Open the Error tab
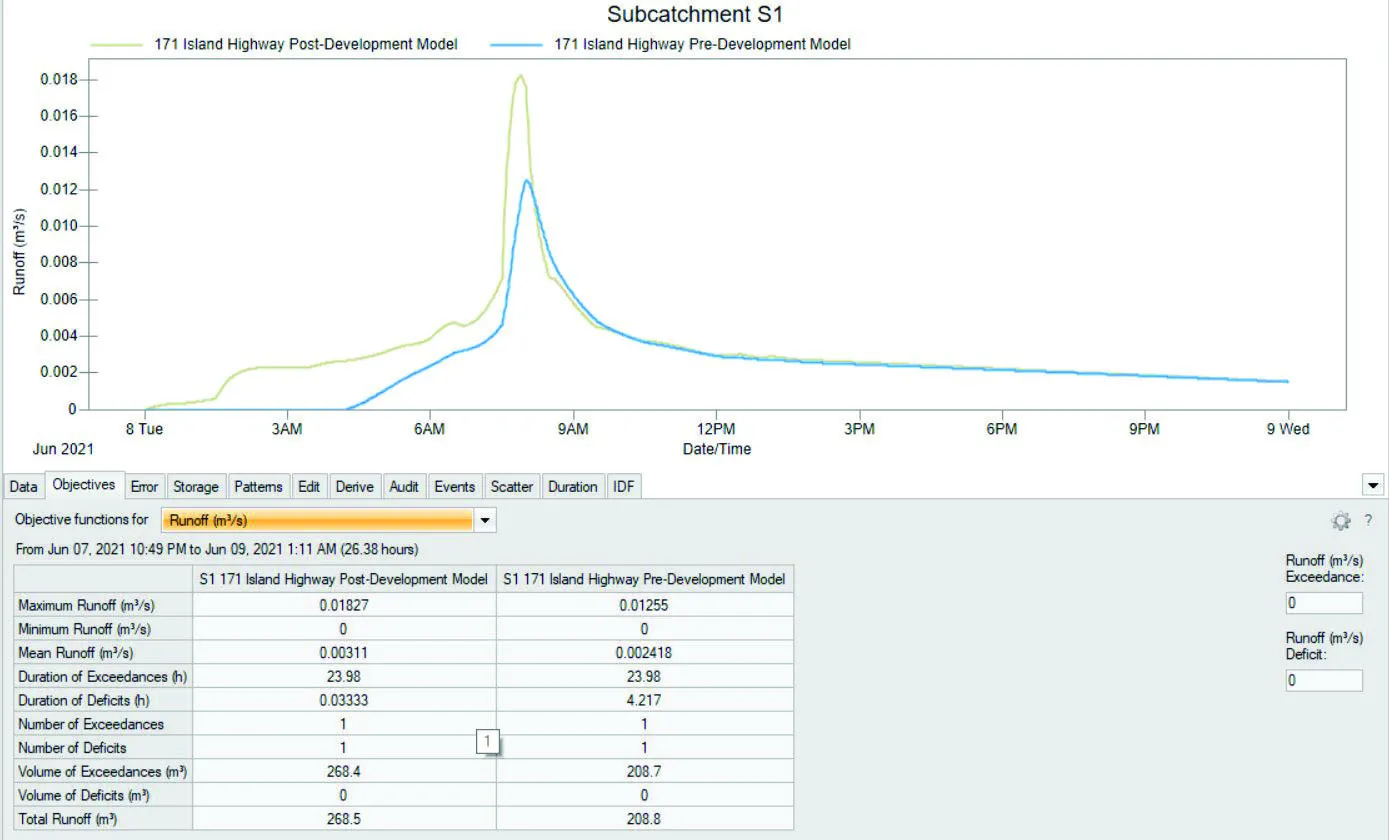The width and height of the screenshot is (1389, 840). pos(144,487)
